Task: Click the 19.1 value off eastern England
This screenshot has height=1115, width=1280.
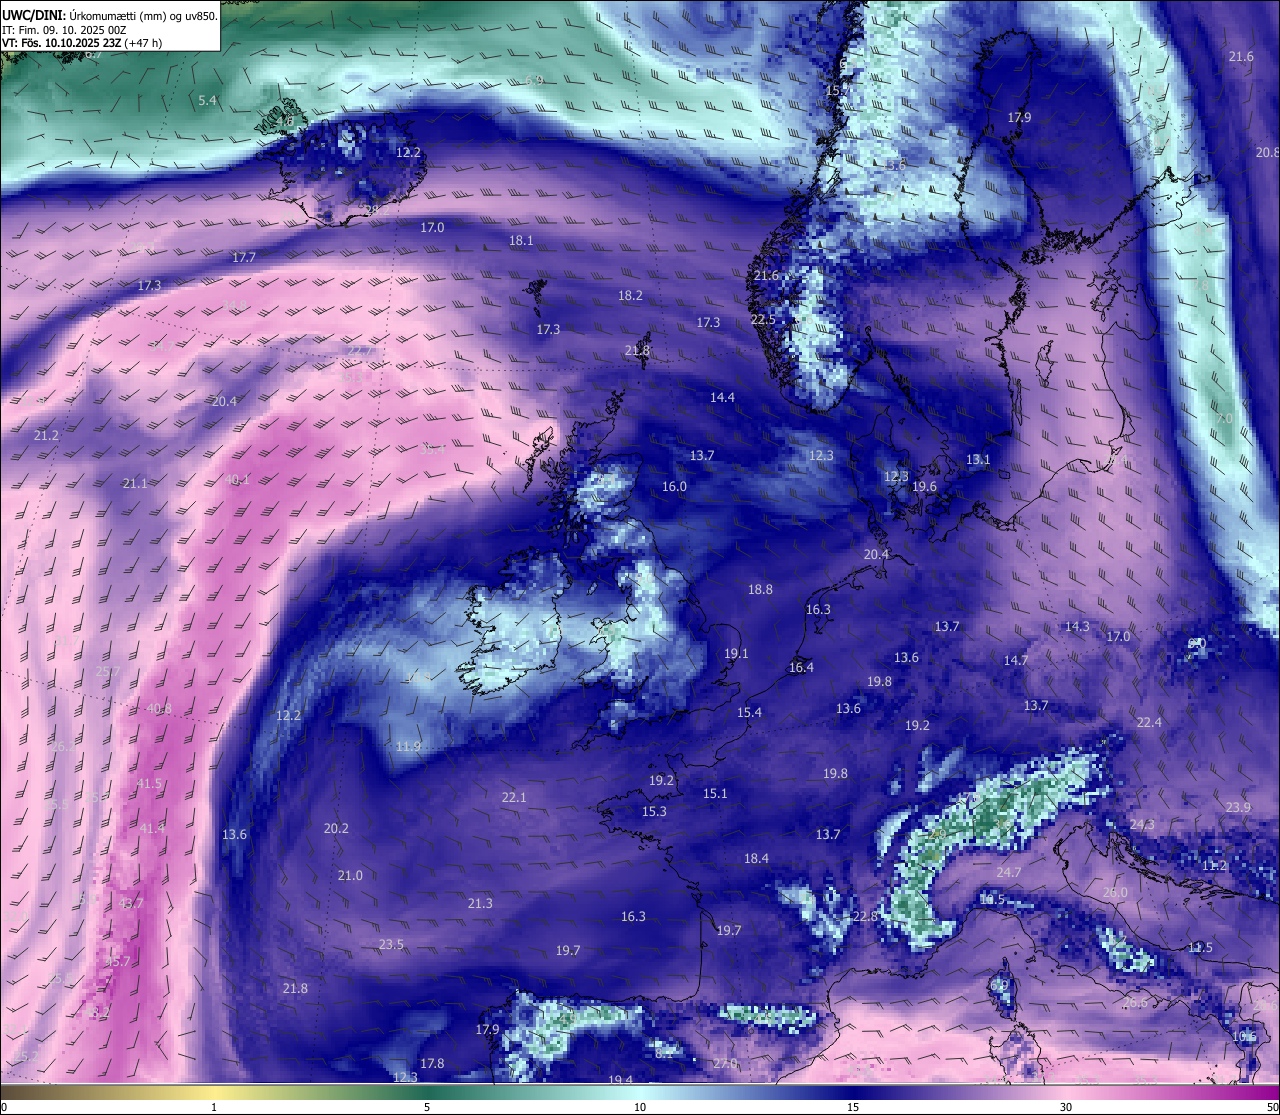Action: (x=736, y=653)
